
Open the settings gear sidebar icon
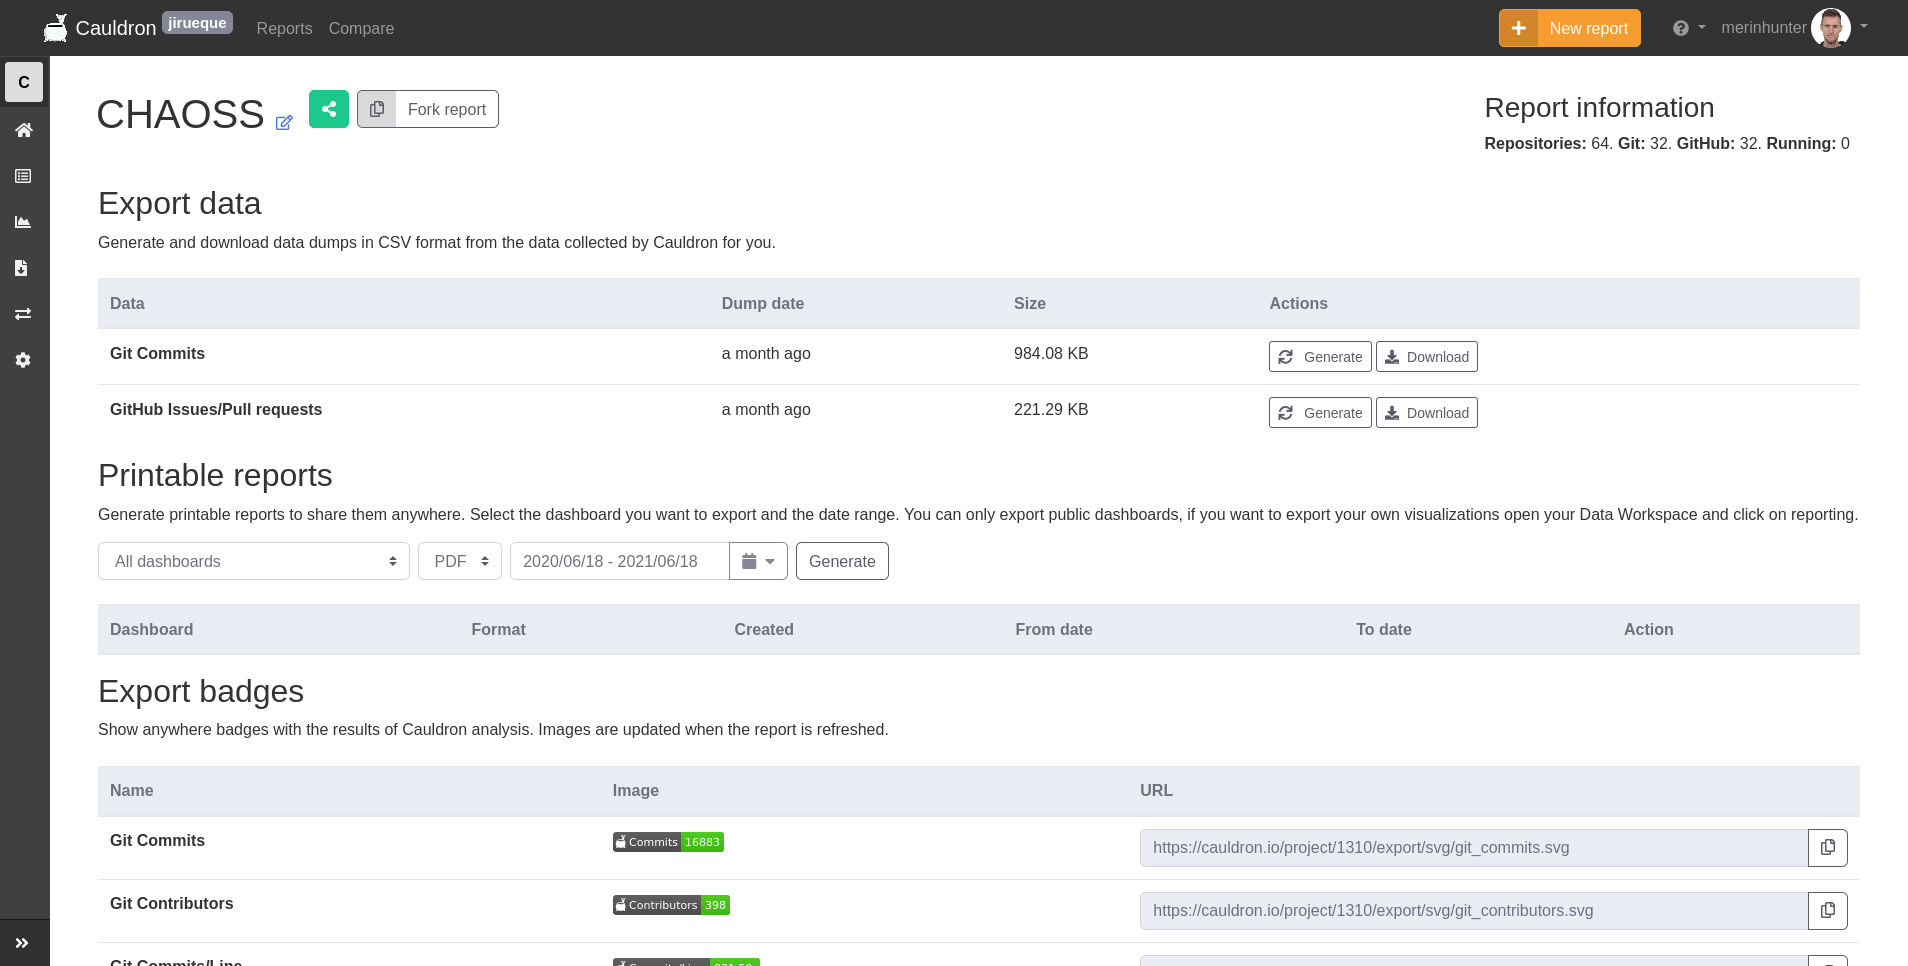pos(24,360)
